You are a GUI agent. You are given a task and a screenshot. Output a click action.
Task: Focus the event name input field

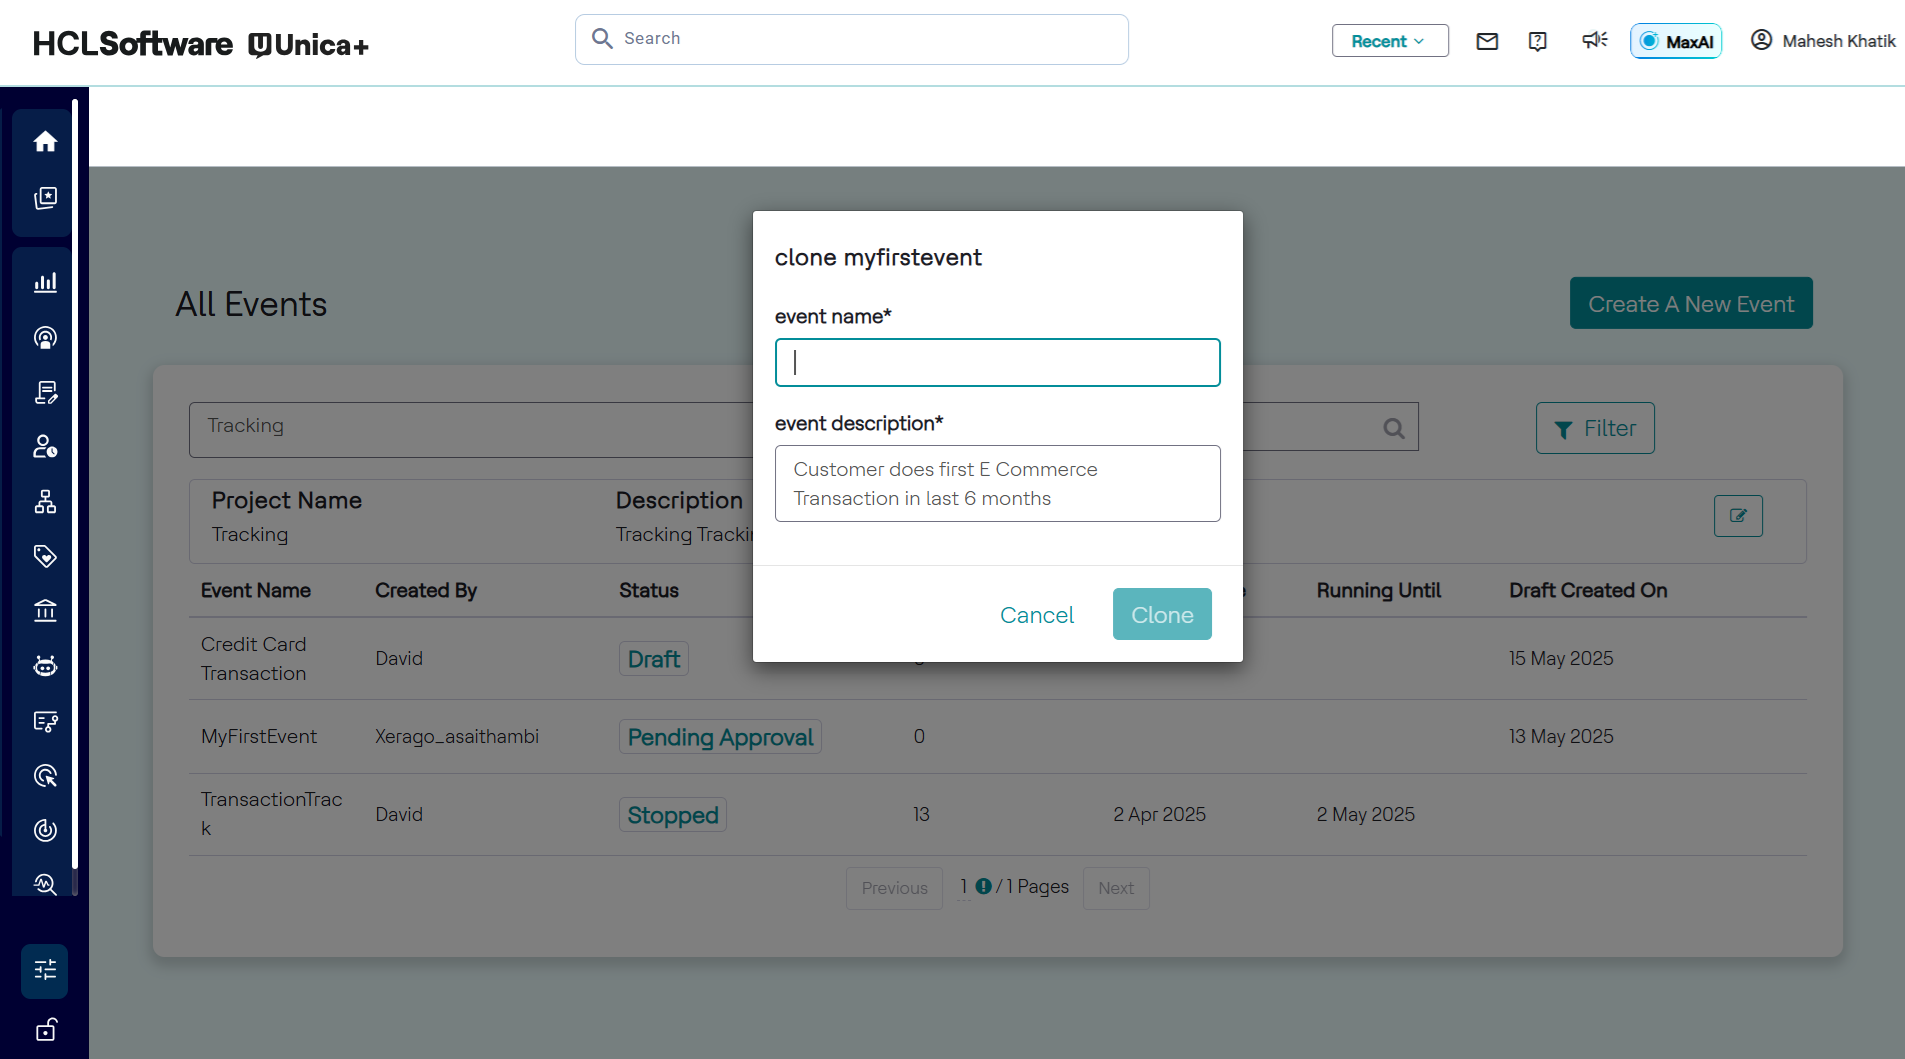pyautogui.click(x=997, y=363)
